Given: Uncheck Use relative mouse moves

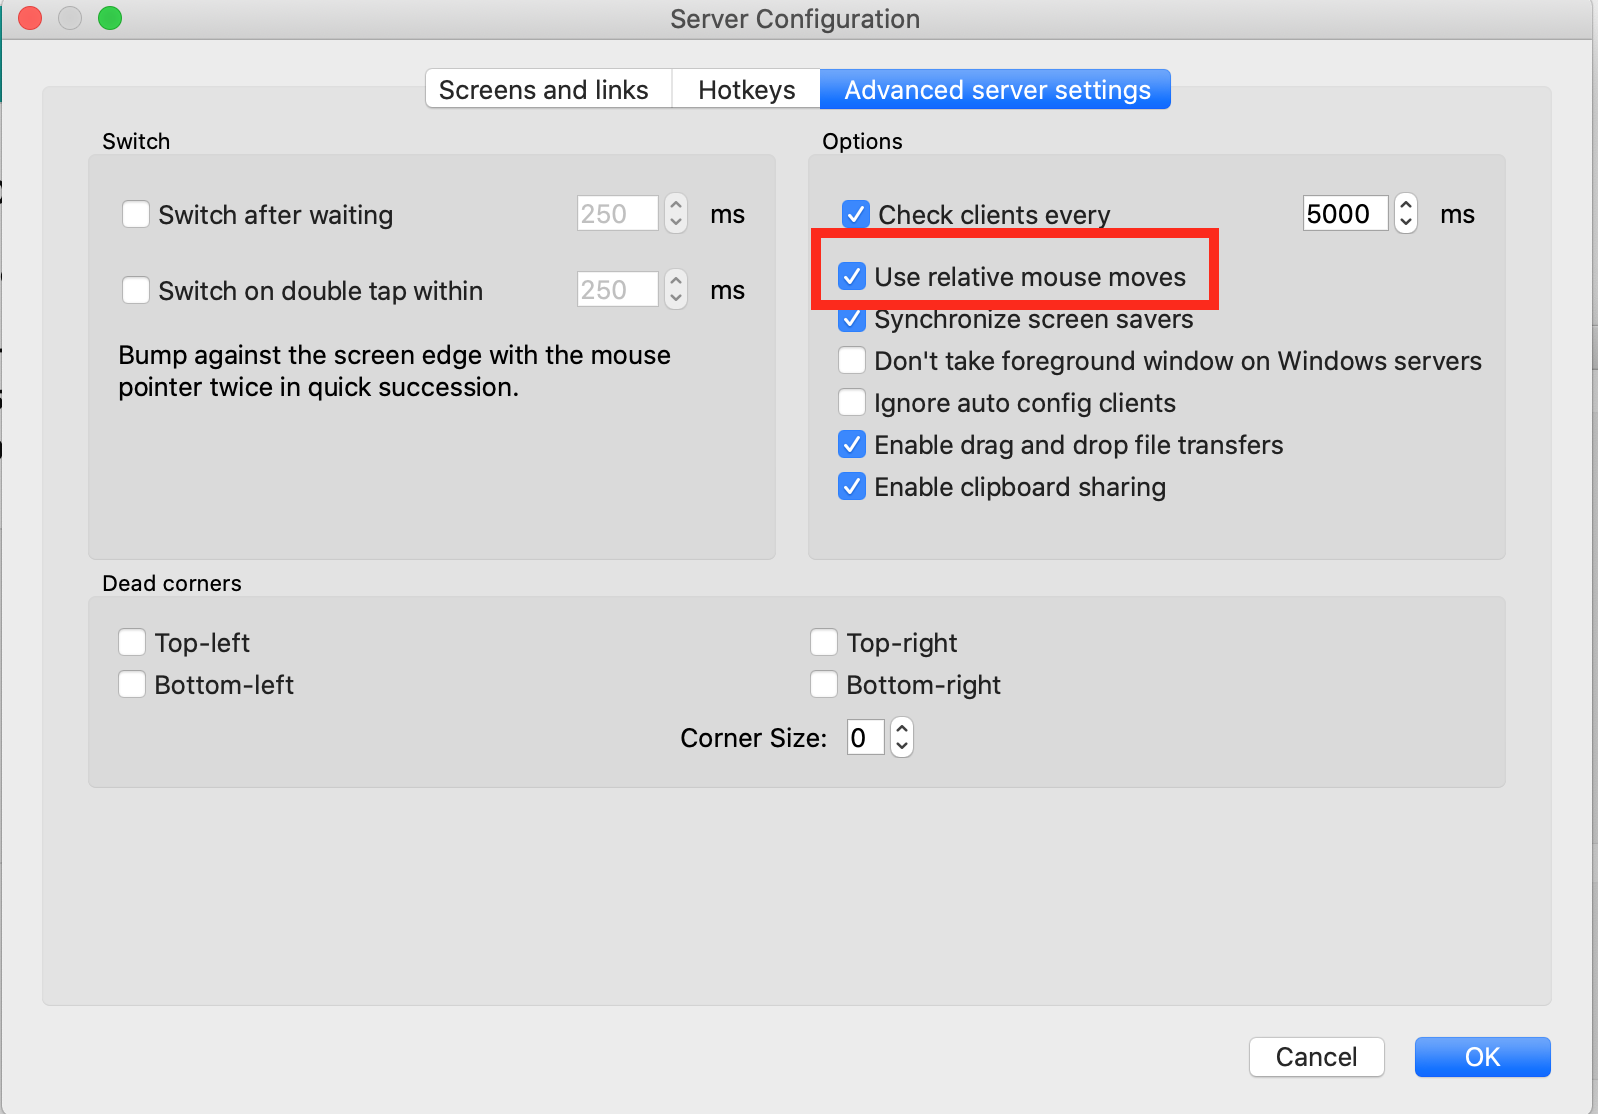Looking at the screenshot, I should tap(852, 277).
